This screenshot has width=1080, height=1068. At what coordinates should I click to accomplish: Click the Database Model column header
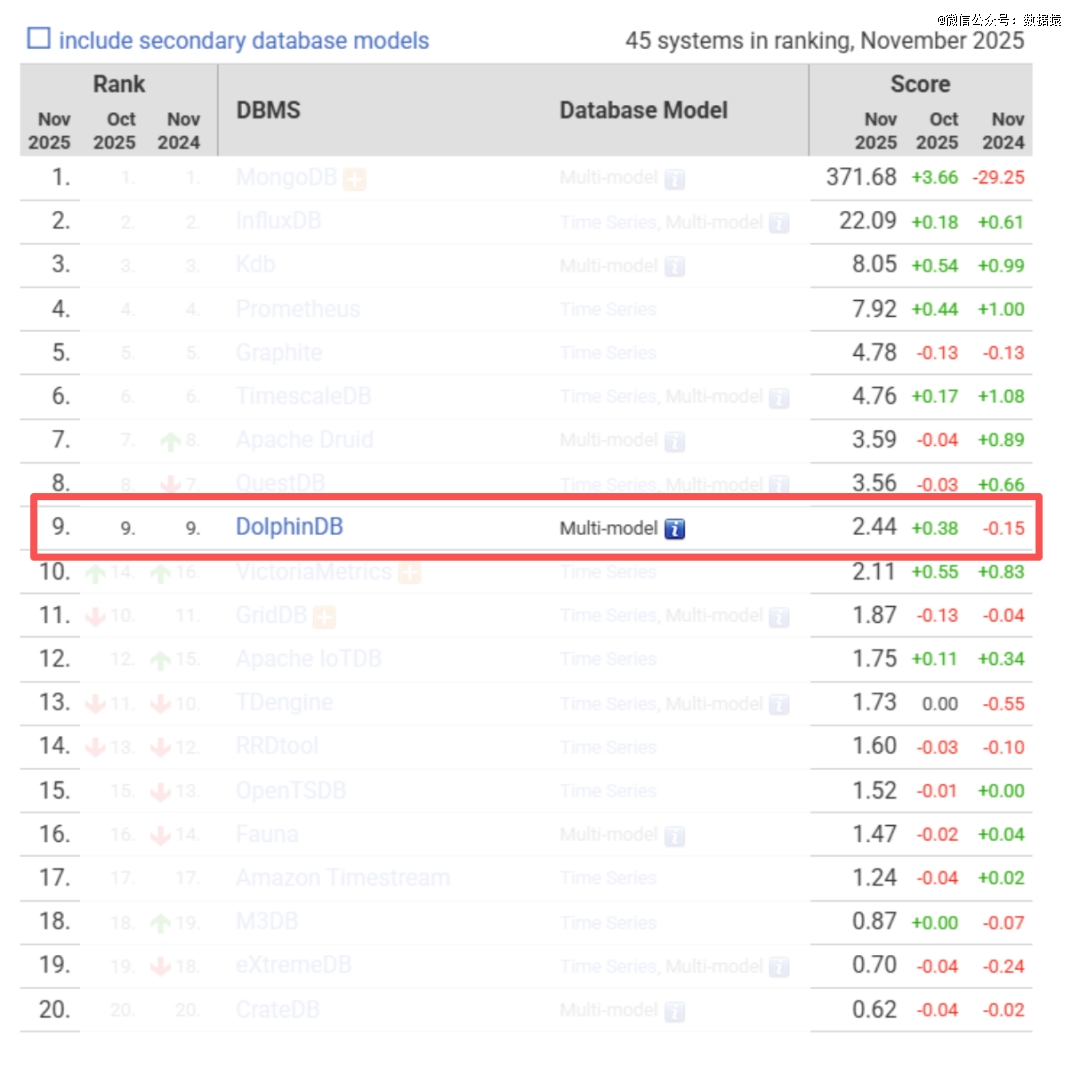click(x=643, y=110)
